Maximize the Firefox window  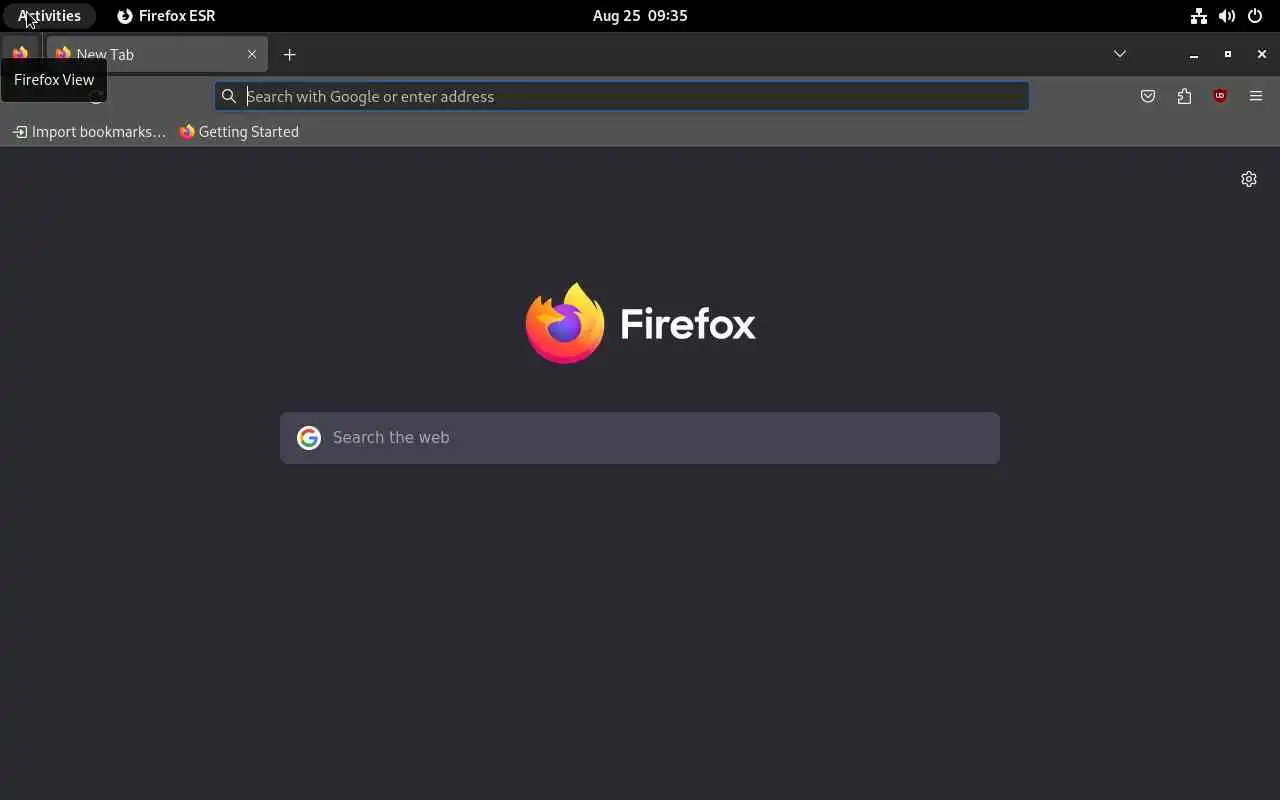pyautogui.click(x=1228, y=54)
